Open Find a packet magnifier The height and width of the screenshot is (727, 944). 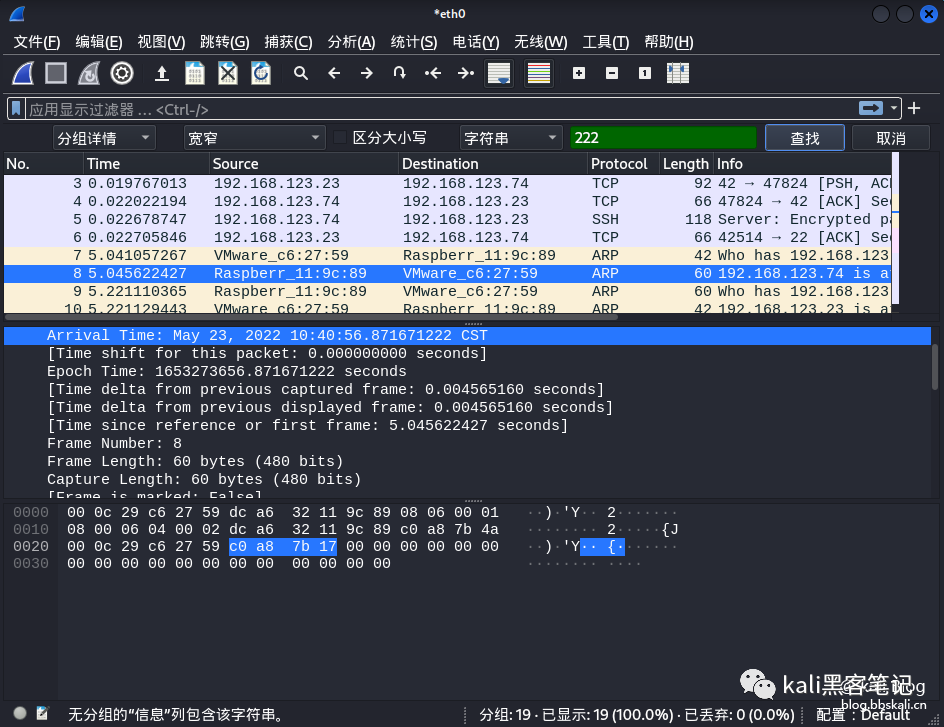click(x=301, y=73)
